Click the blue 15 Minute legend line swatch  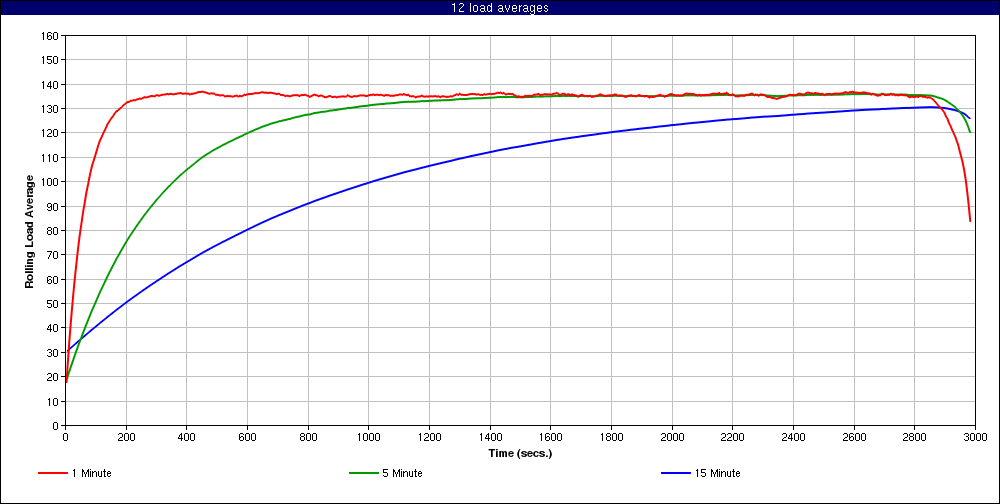674,473
